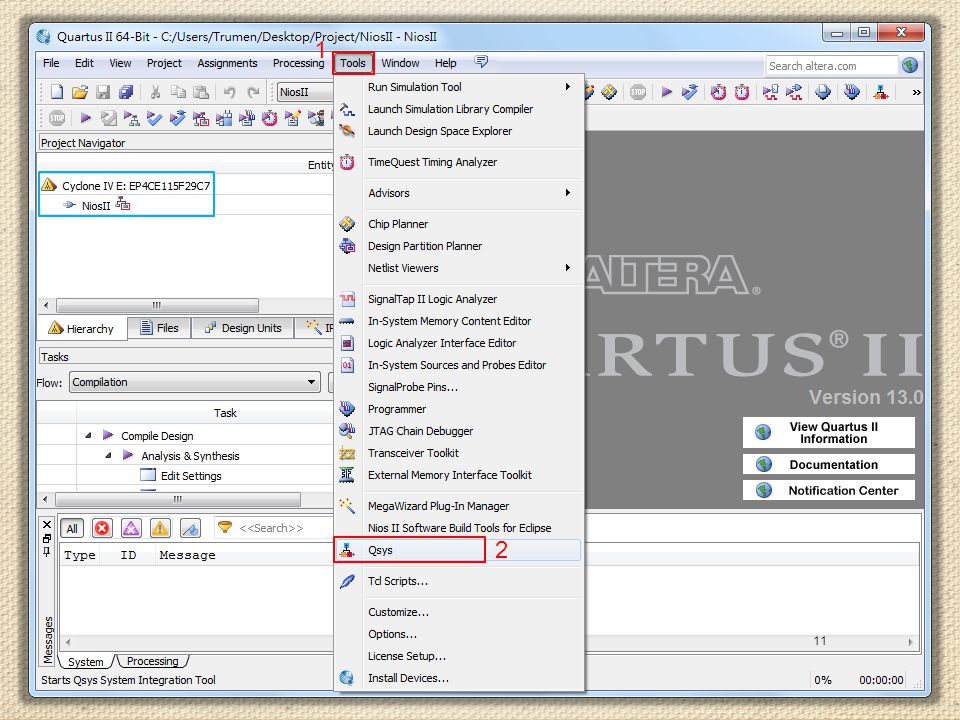
Task: Switch to the System messages tab
Action: pos(86,662)
